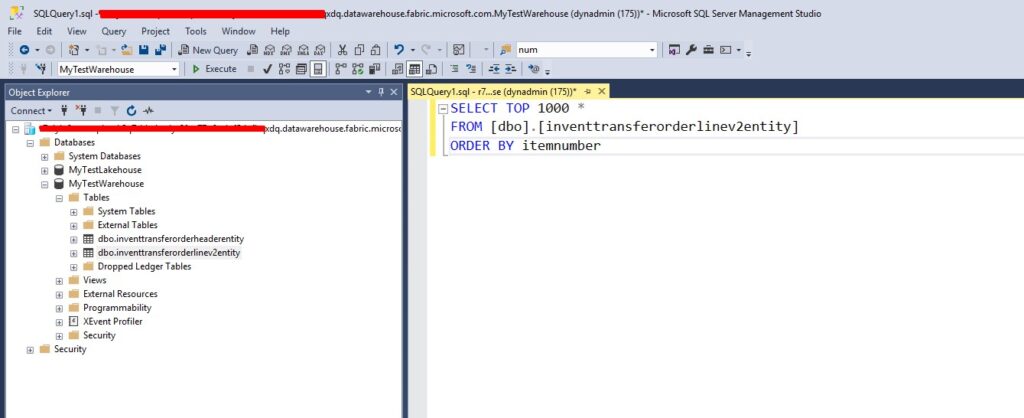Viewport: 1024px width, 418px height.
Task: Collapse the SELECT statement outline box
Action: coord(443,108)
